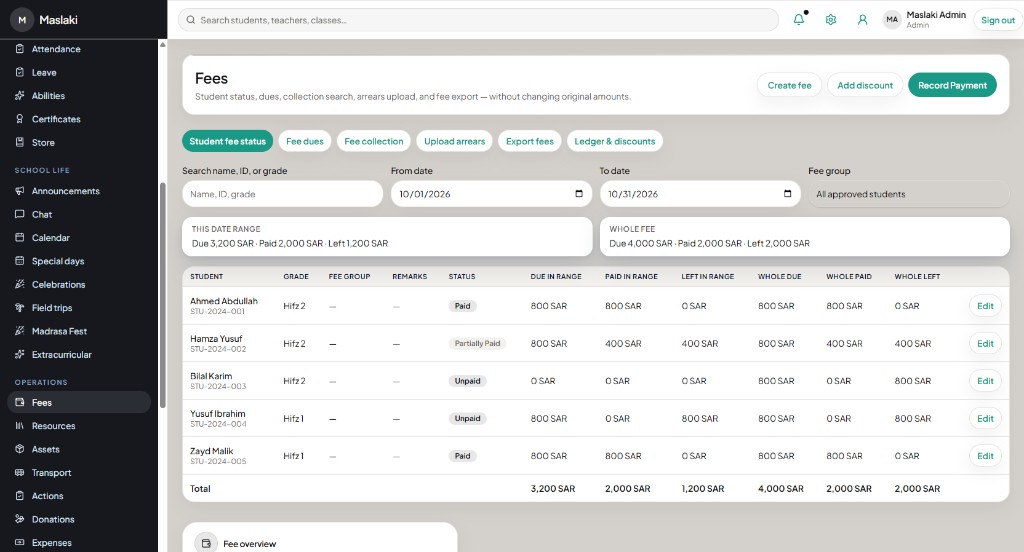
Task: Open Leave from the sidebar
Action: [x=80, y=73]
